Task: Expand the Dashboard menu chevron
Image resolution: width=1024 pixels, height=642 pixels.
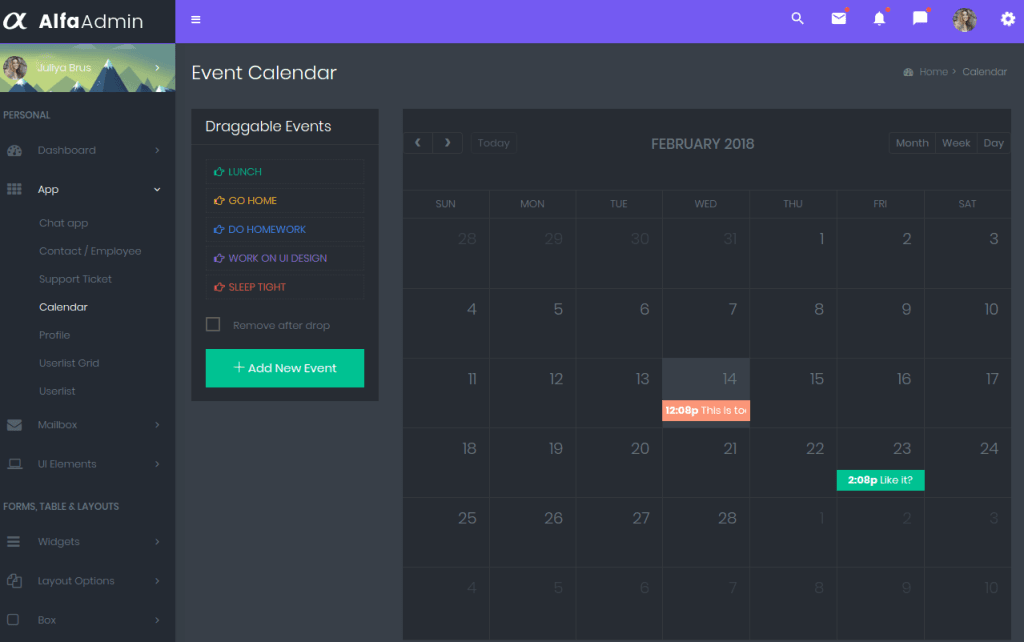Action: point(157,150)
